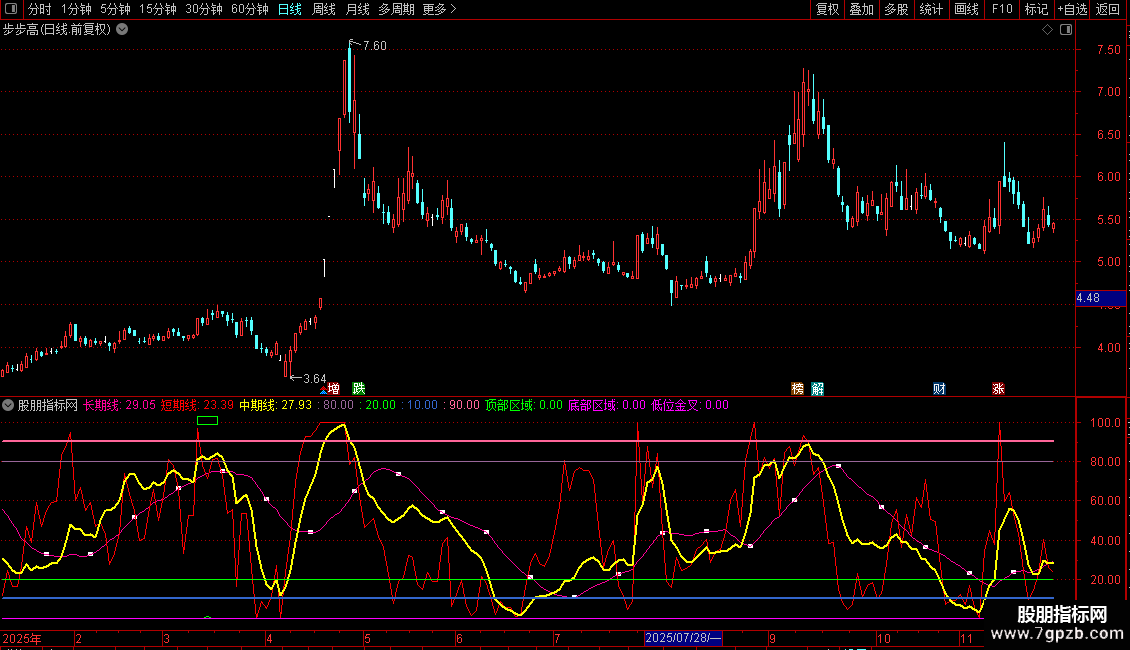This screenshot has width=1130, height=650.
Task: Switch to the 周线 weekly period tab
Action: [324, 9]
